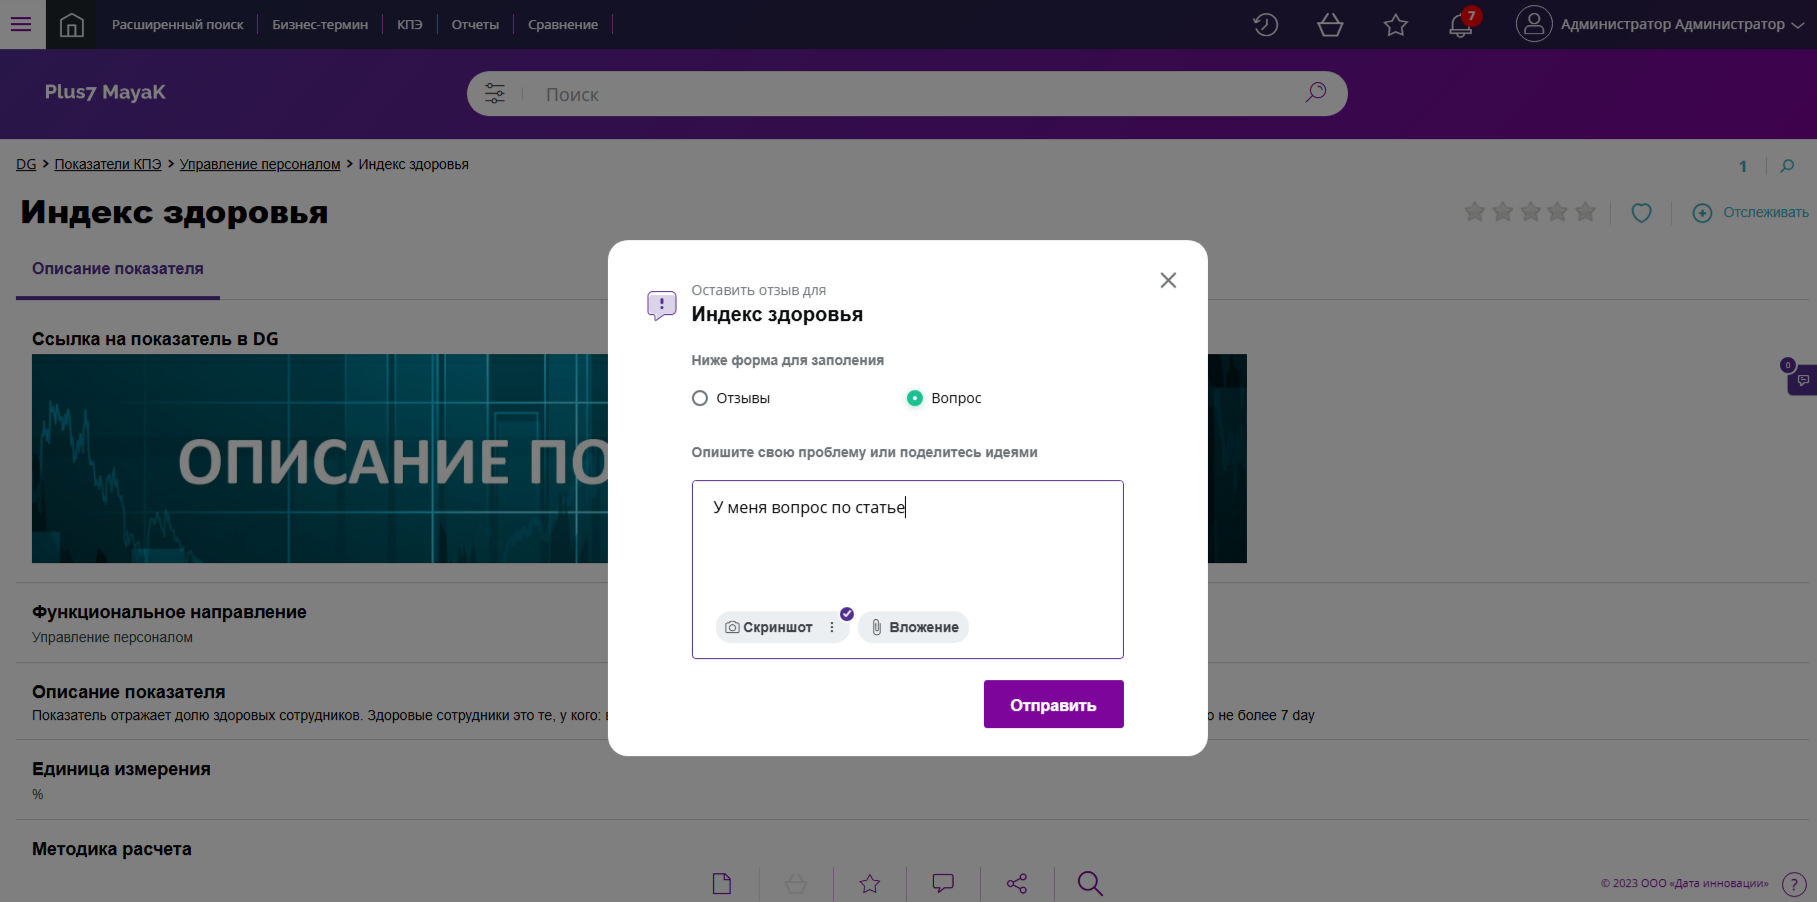Open the basket icon in top bar

click(x=1330, y=24)
